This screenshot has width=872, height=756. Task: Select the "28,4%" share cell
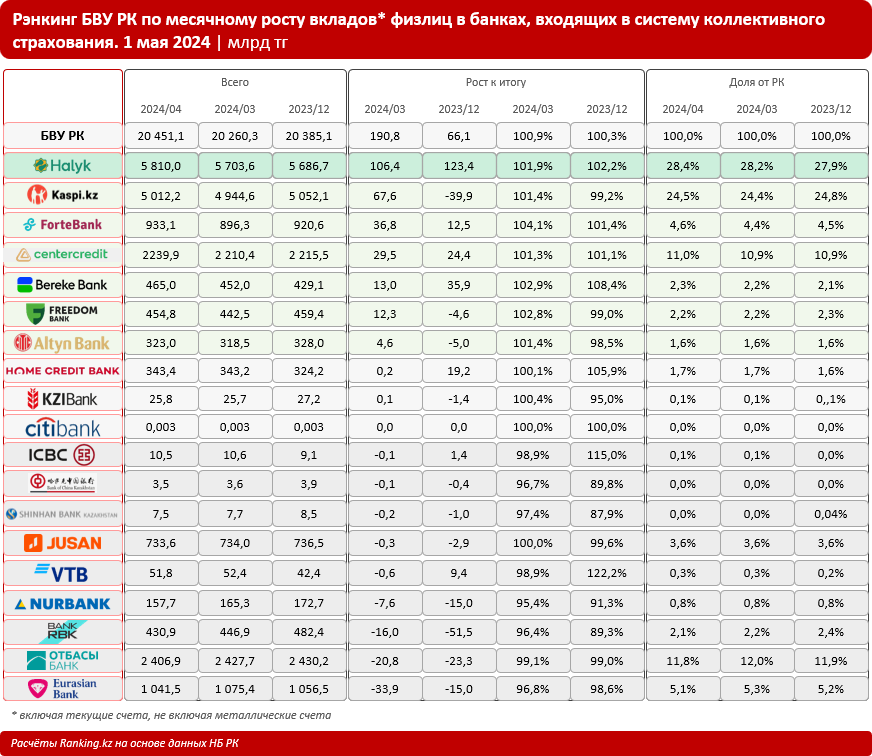682,166
